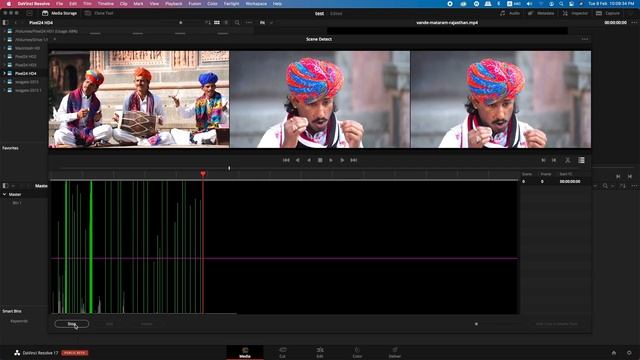Open Project Manager home icon
Viewport: 640px width, 360px height.
click(614, 353)
